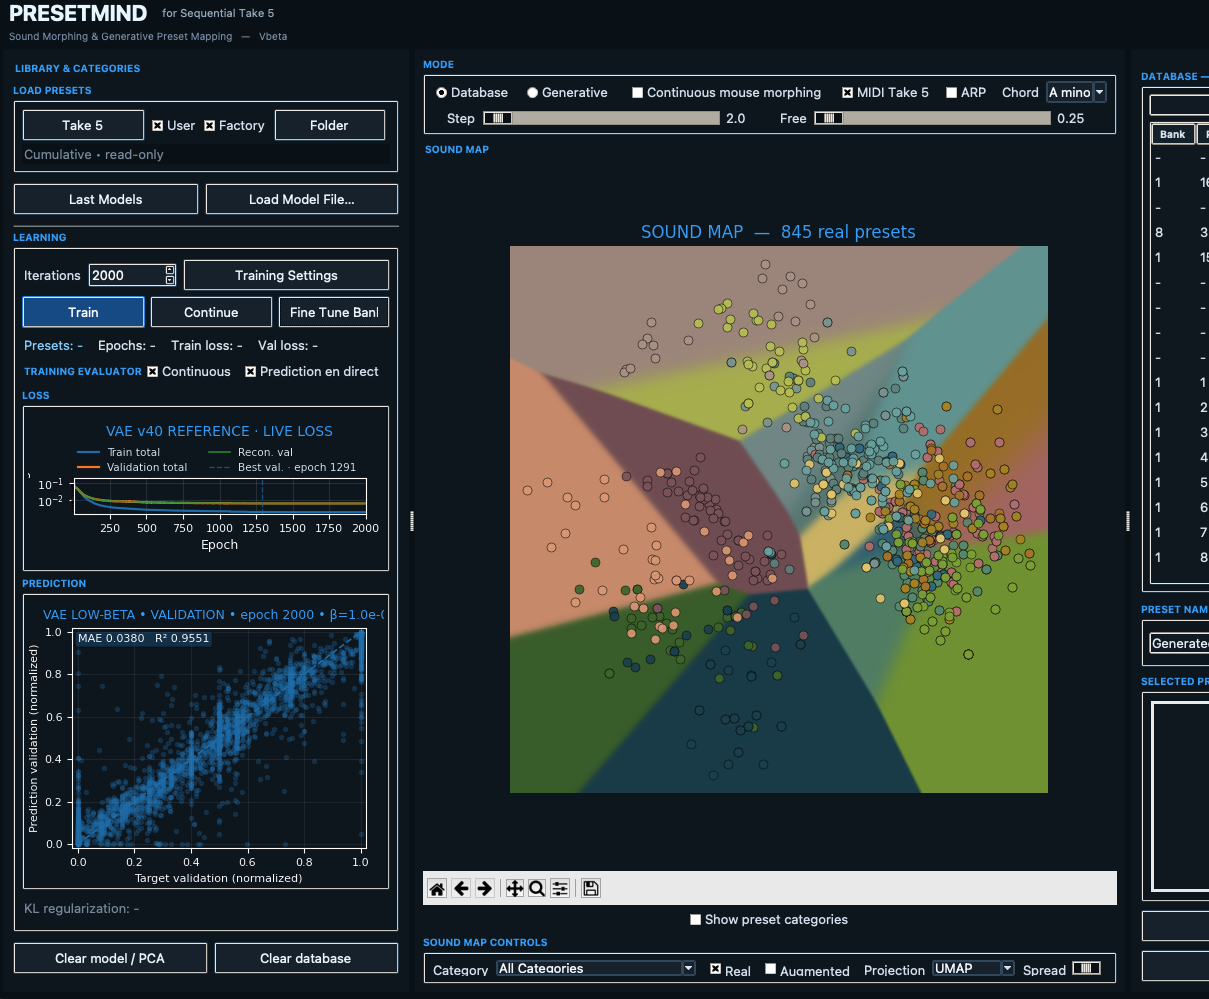Click the Fine Tune Bank button
1209x999 pixels.
tap(333, 312)
